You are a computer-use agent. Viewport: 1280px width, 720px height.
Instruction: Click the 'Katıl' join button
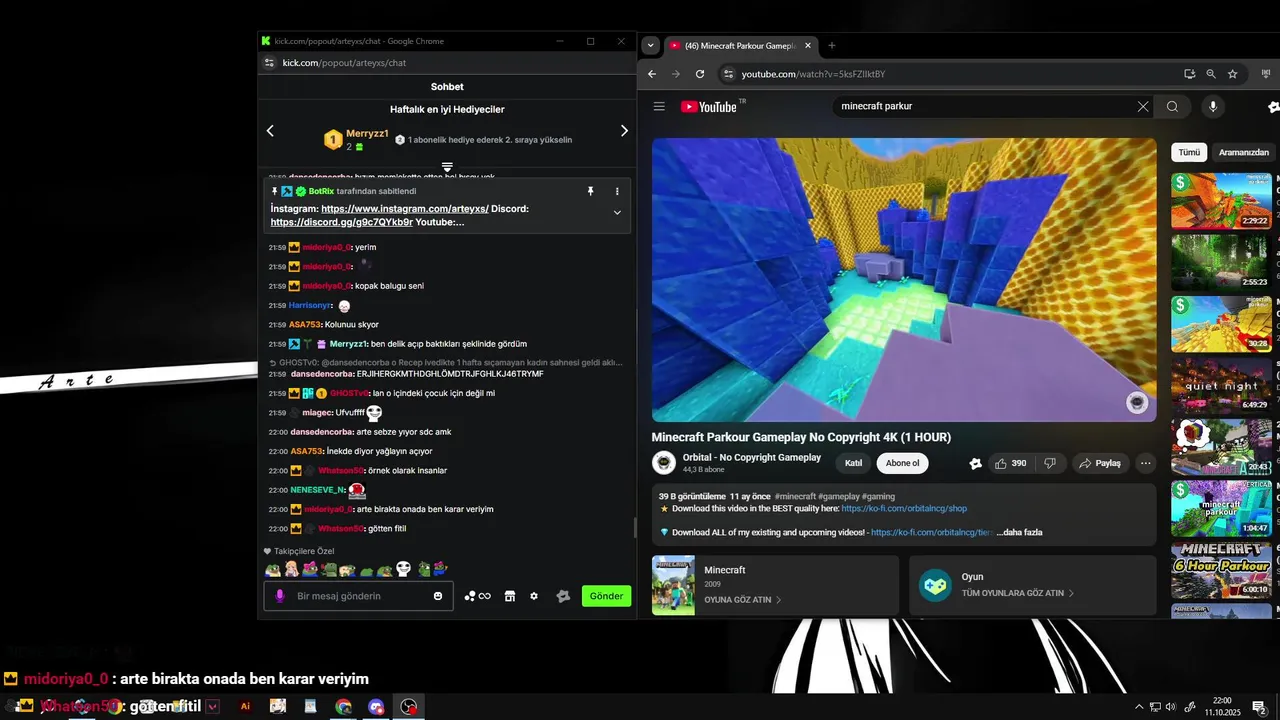coord(853,463)
